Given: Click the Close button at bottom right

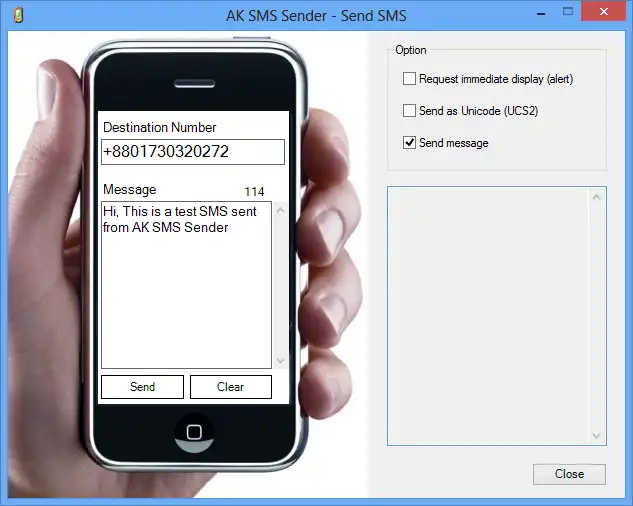Looking at the screenshot, I should pos(569,474).
